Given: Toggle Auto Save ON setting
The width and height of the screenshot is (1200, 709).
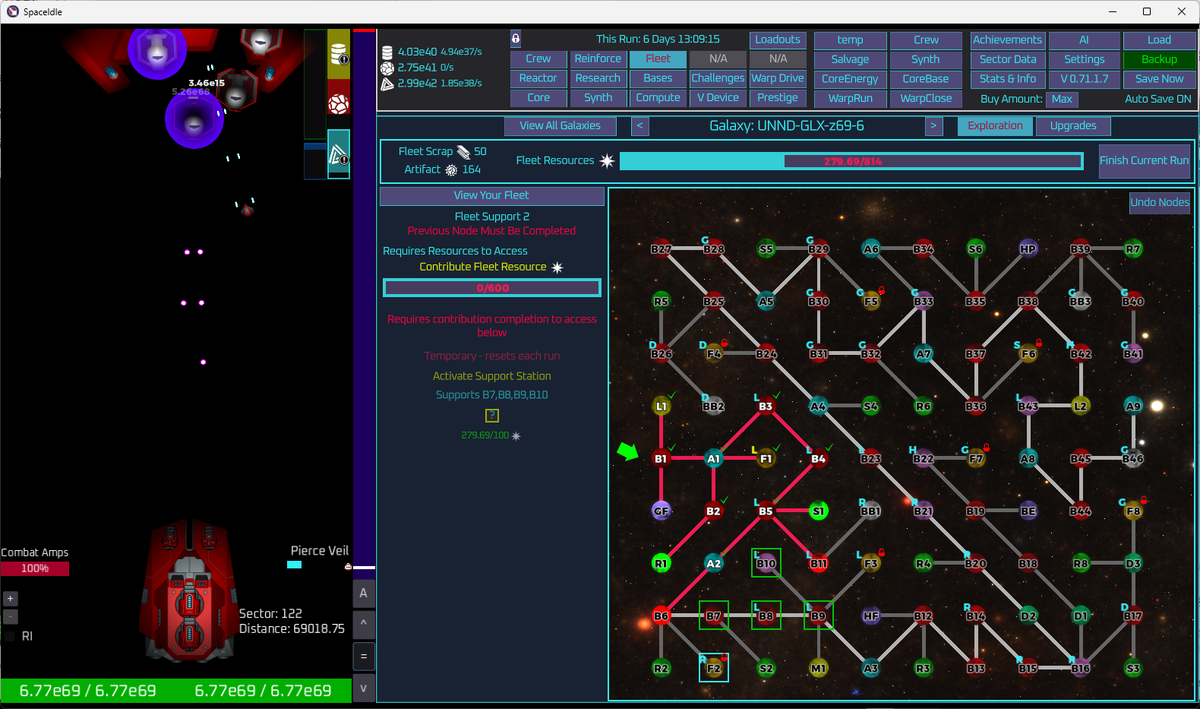Looking at the screenshot, I should click(x=1158, y=99).
